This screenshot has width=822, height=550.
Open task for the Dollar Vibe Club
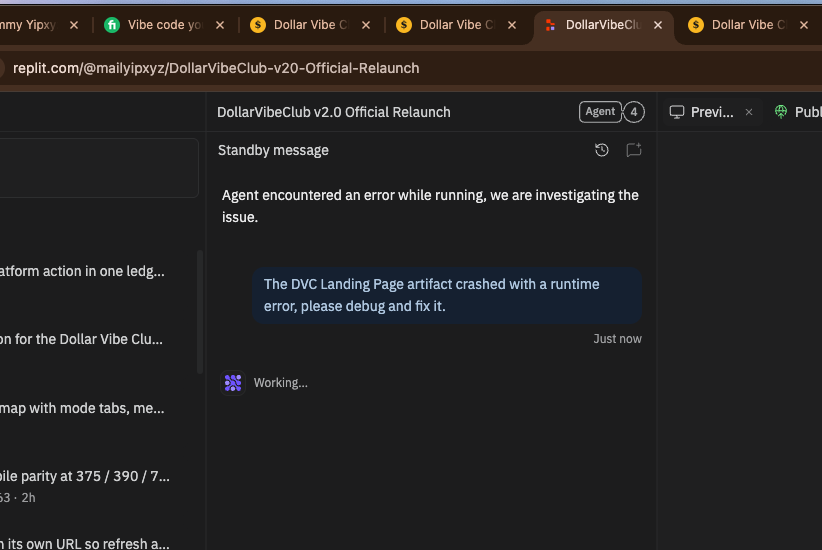click(x=81, y=339)
